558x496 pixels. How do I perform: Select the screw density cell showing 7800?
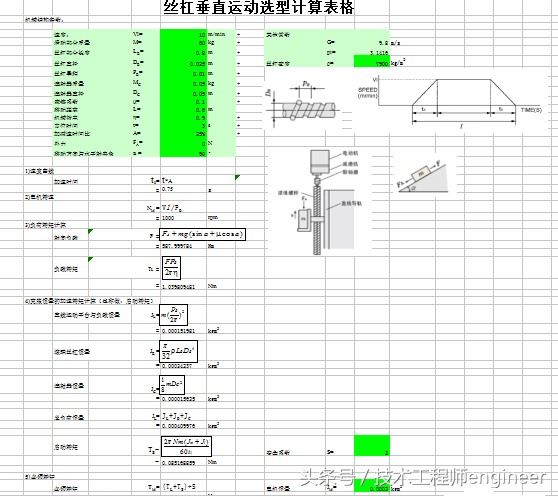point(372,62)
